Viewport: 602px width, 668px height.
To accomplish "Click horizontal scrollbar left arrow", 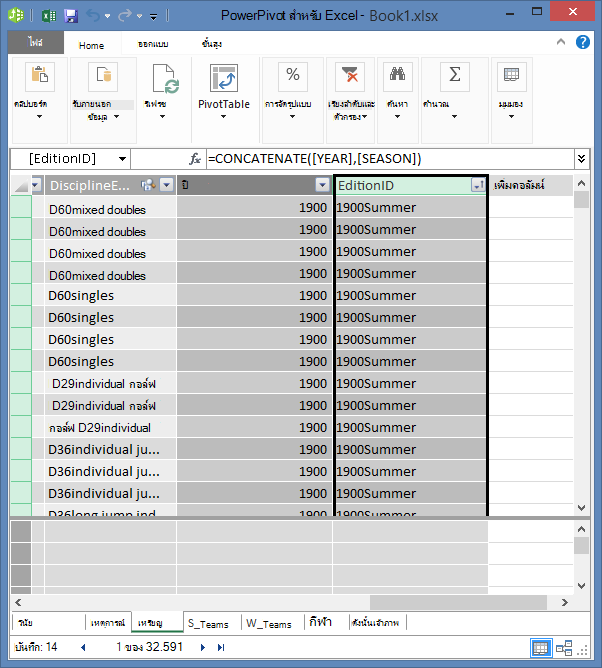I will 18,602.
